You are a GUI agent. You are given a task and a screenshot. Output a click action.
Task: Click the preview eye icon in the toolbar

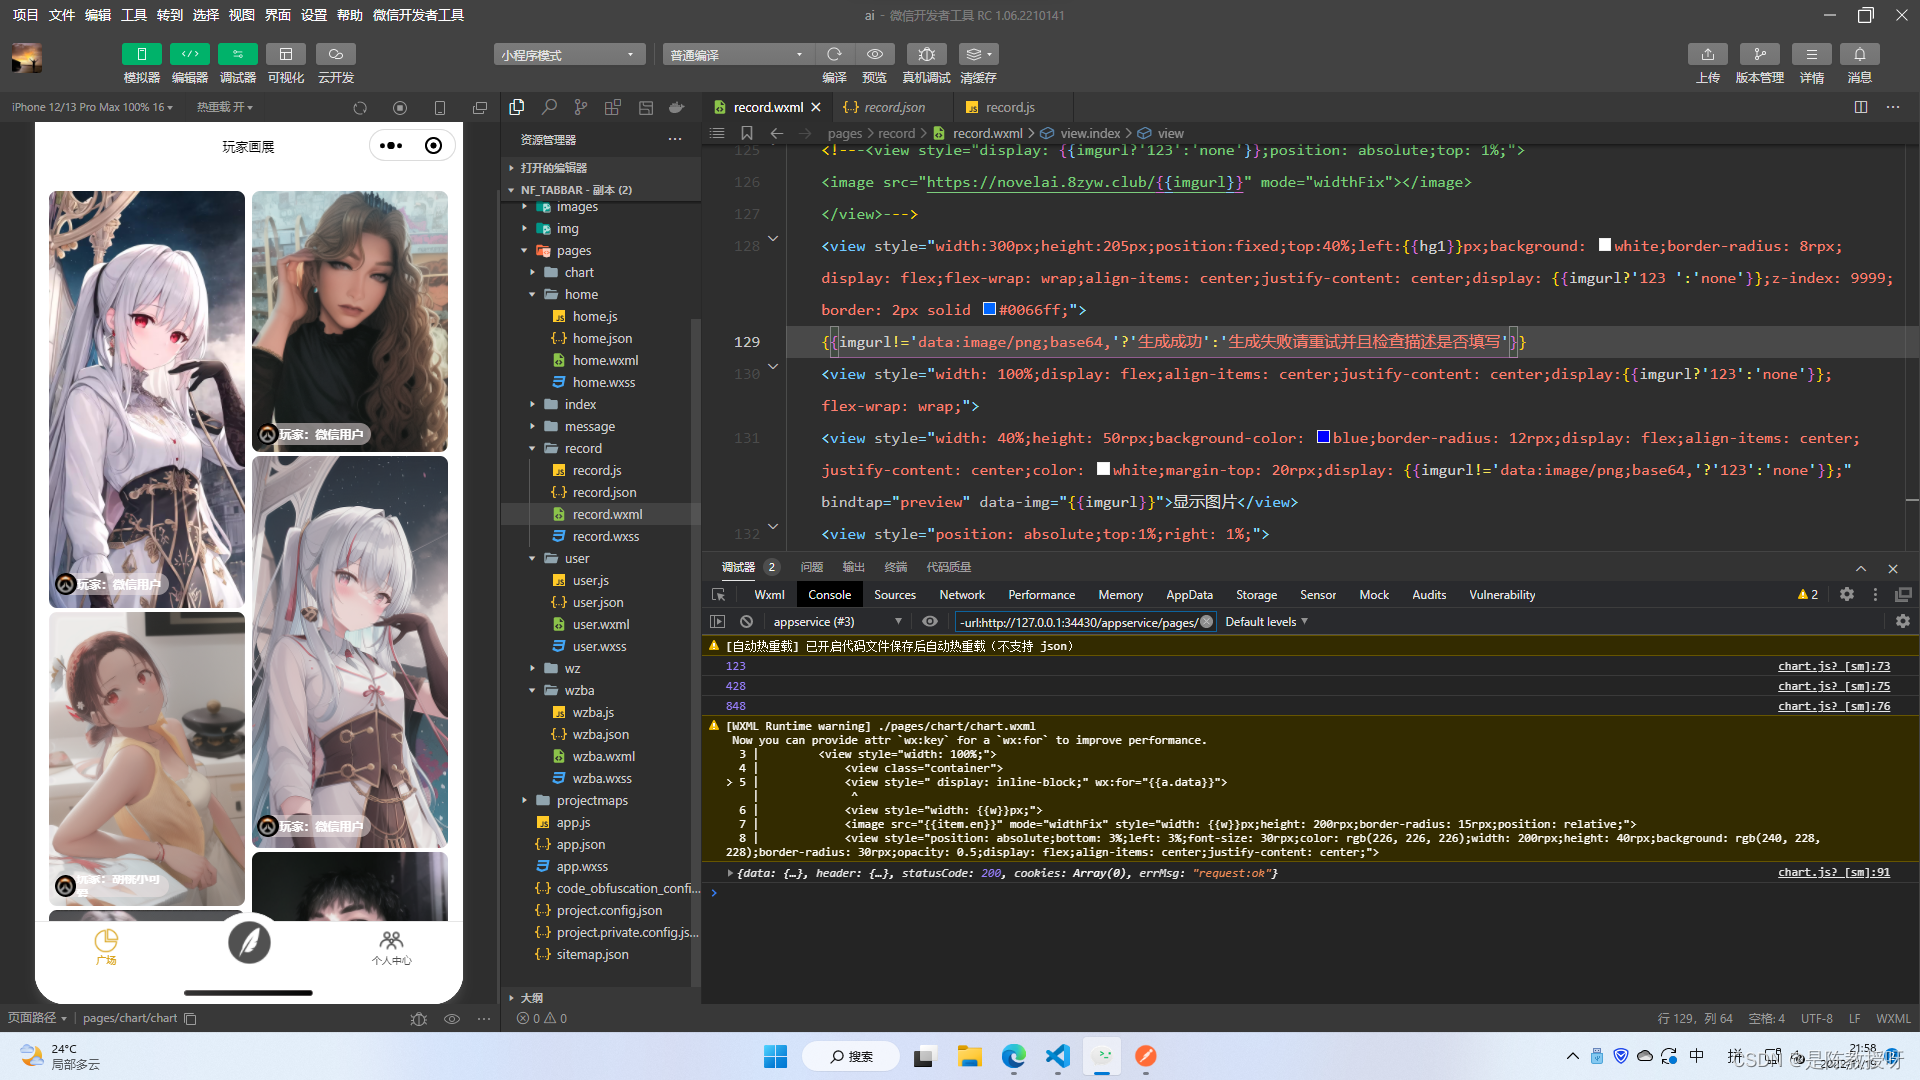tap(874, 54)
